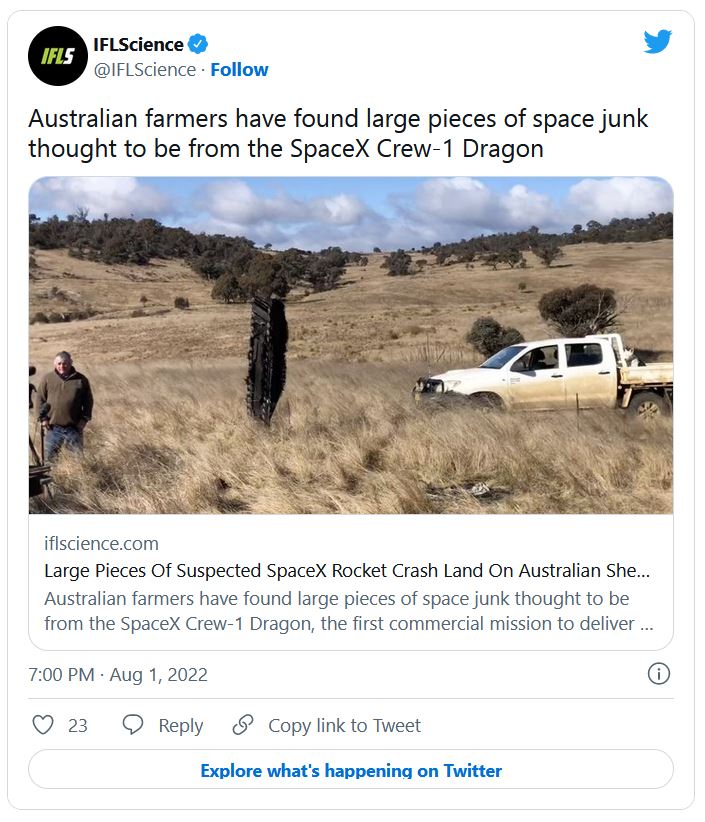705x822 pixels.
Task: Click the 23 likes count
Action: tap(78, 726)
